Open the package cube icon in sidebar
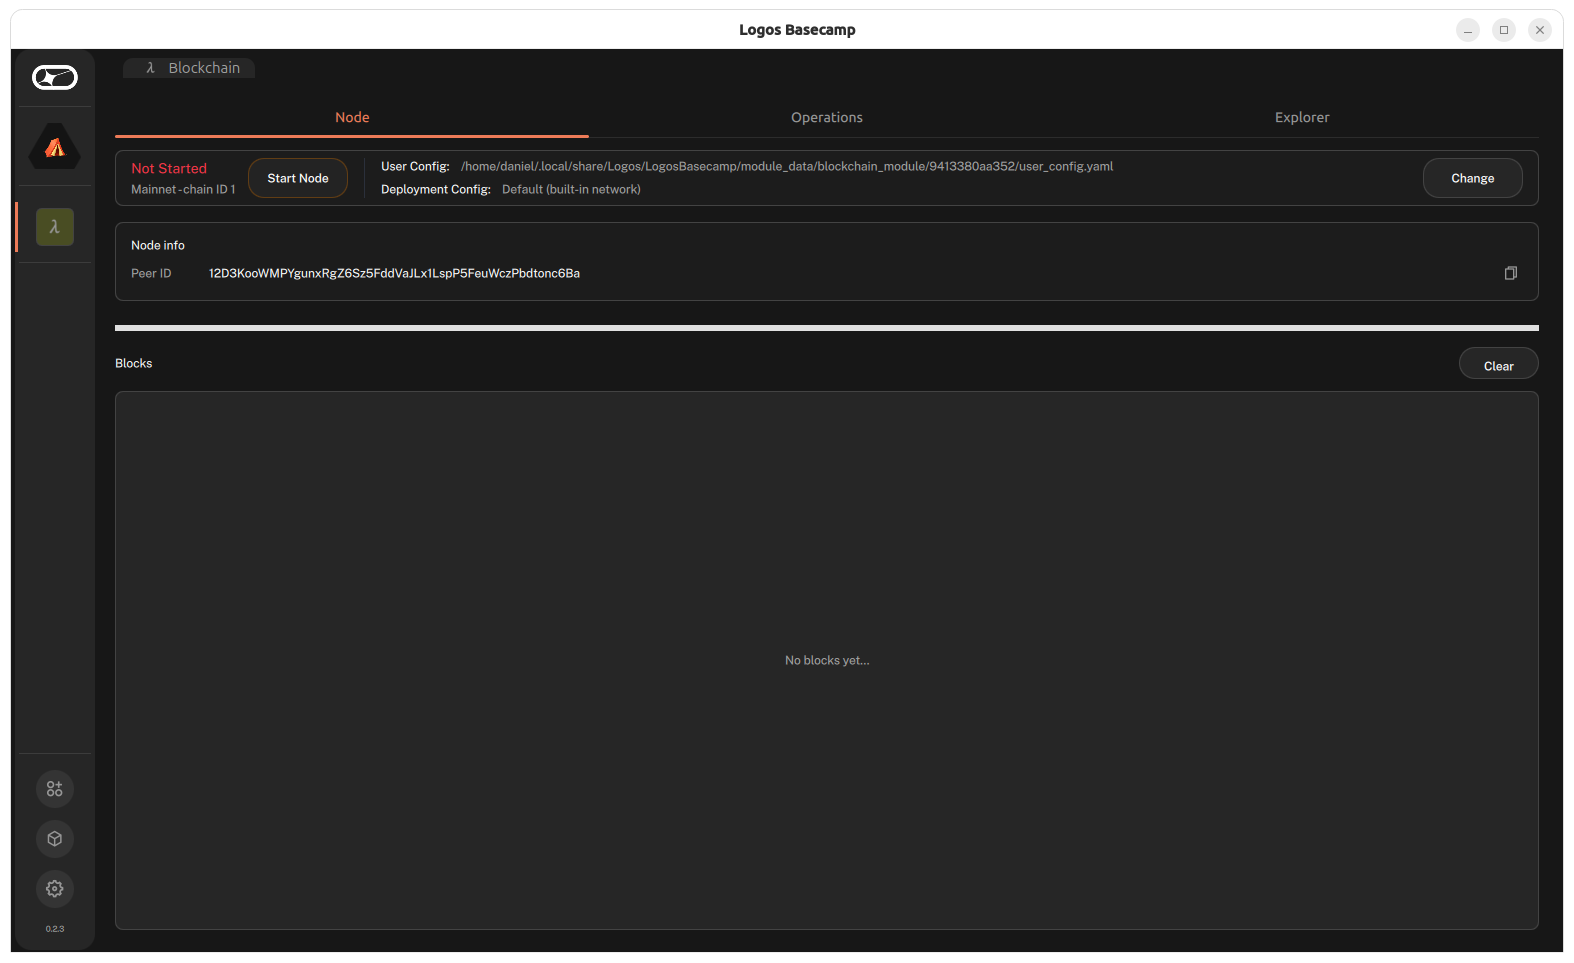Image resolution: width=1574 pixels, height=963 pixels. coord(55,839)
